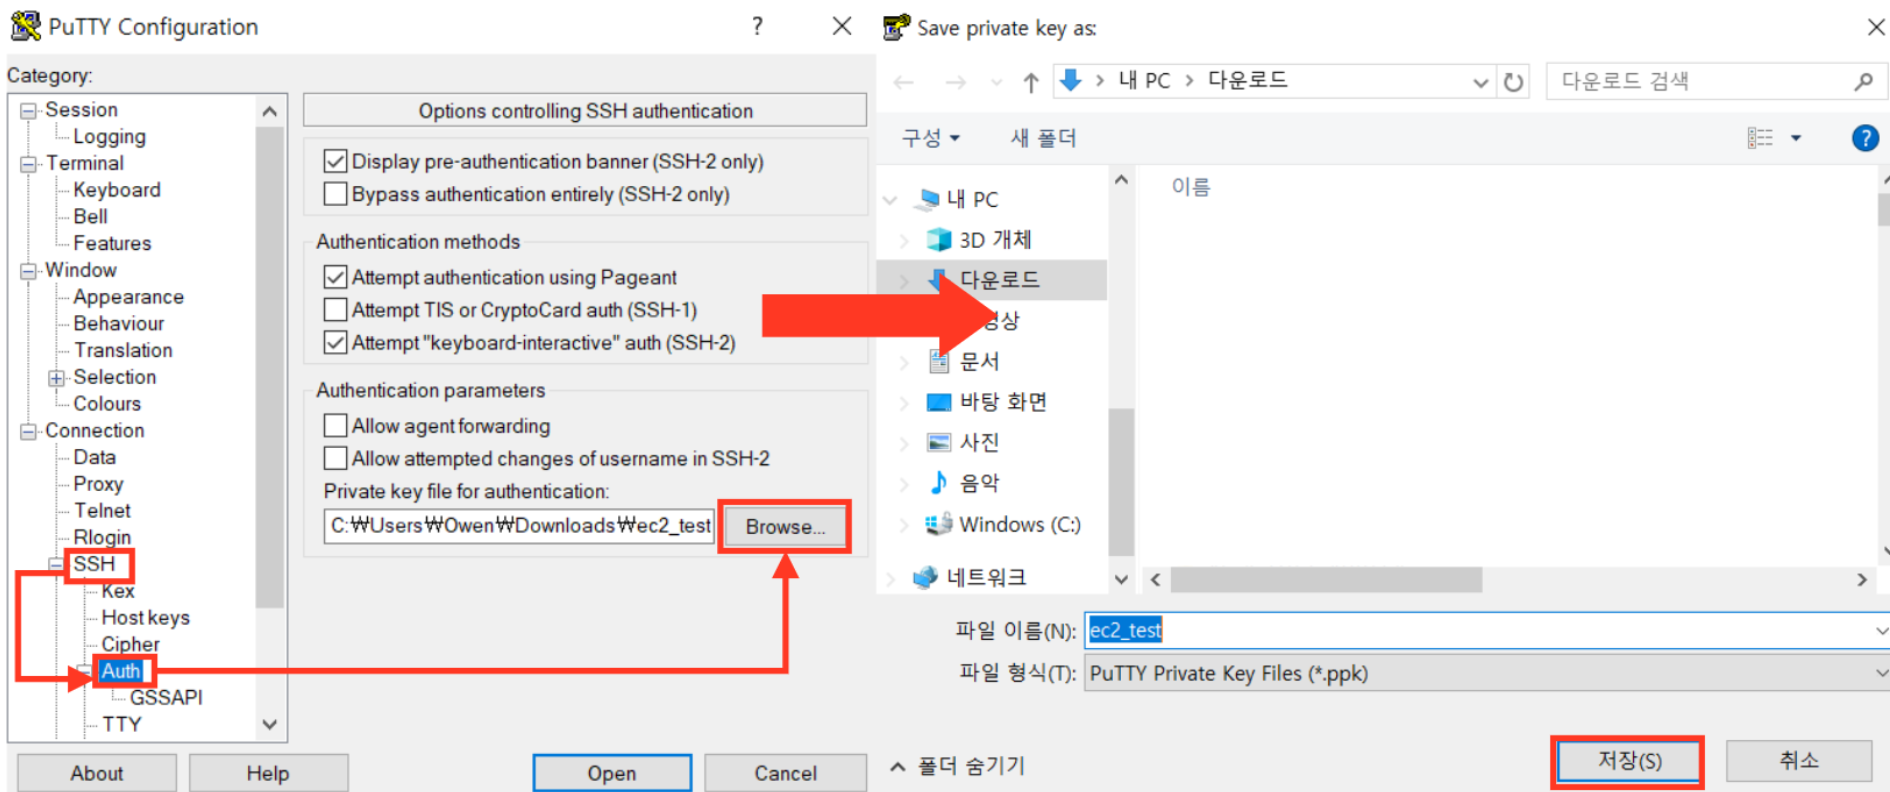The image size is (1890, 792).
Task: Click 내 PC in the address breadcrumb
Action: pyautogui.click(x=1144, y=81)
